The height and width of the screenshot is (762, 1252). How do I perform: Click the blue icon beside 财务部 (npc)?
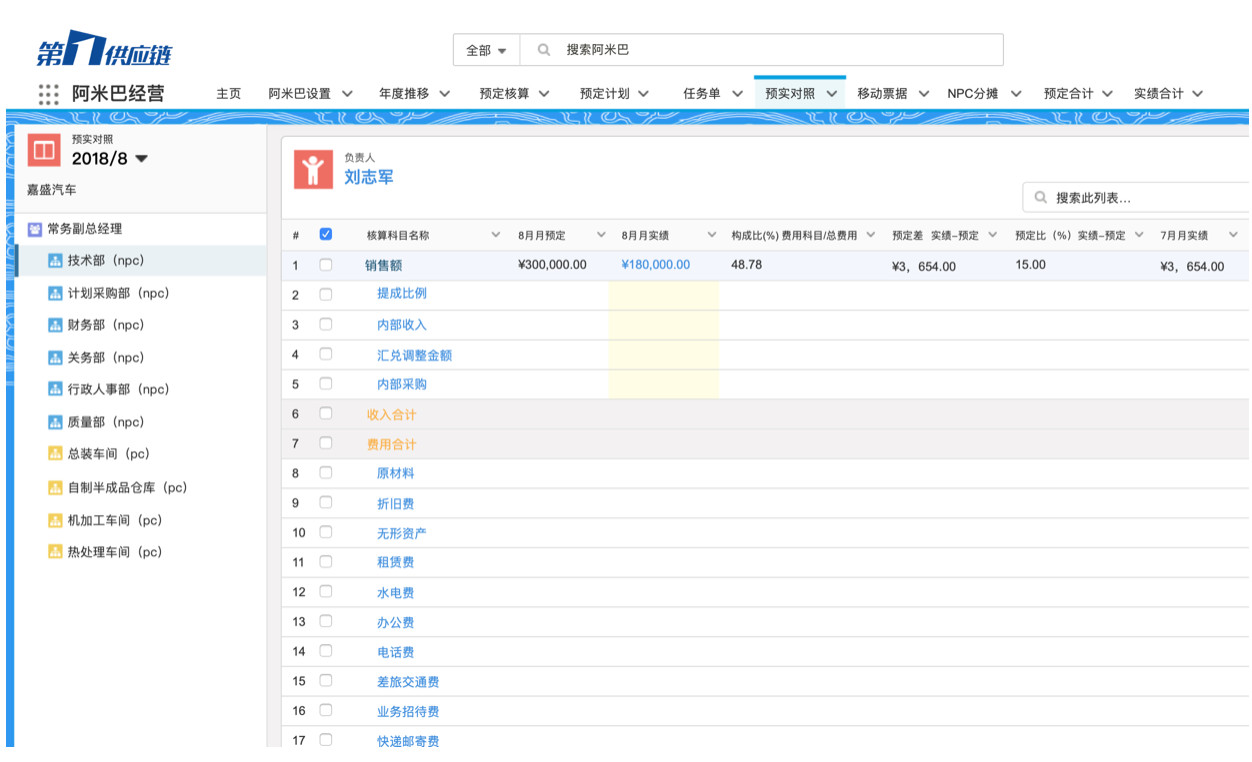click(55, 325)
